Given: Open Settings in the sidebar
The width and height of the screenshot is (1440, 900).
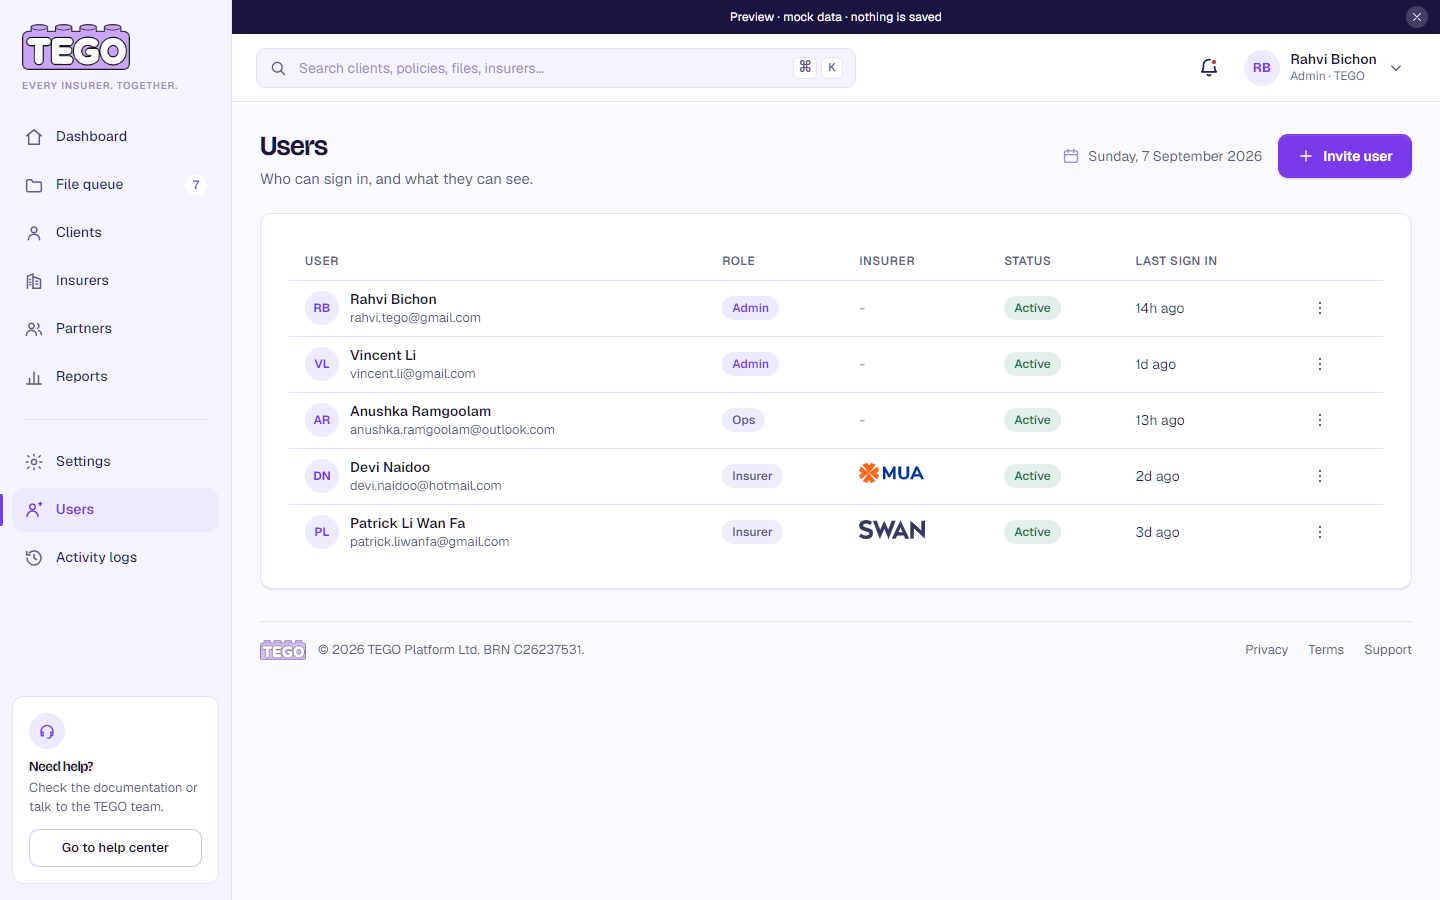Looking at the screenshot, I should [116, 462].
